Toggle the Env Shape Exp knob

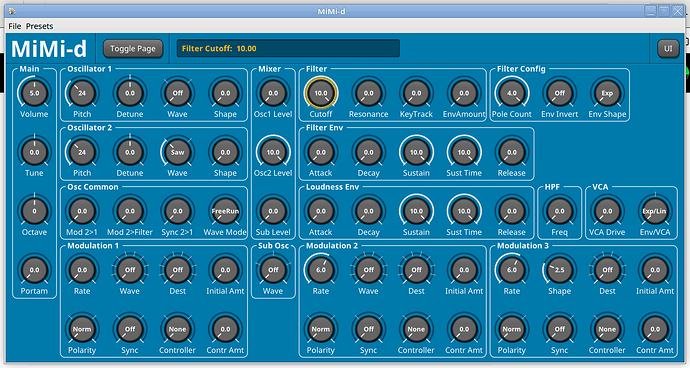click(x=607, y=93)
